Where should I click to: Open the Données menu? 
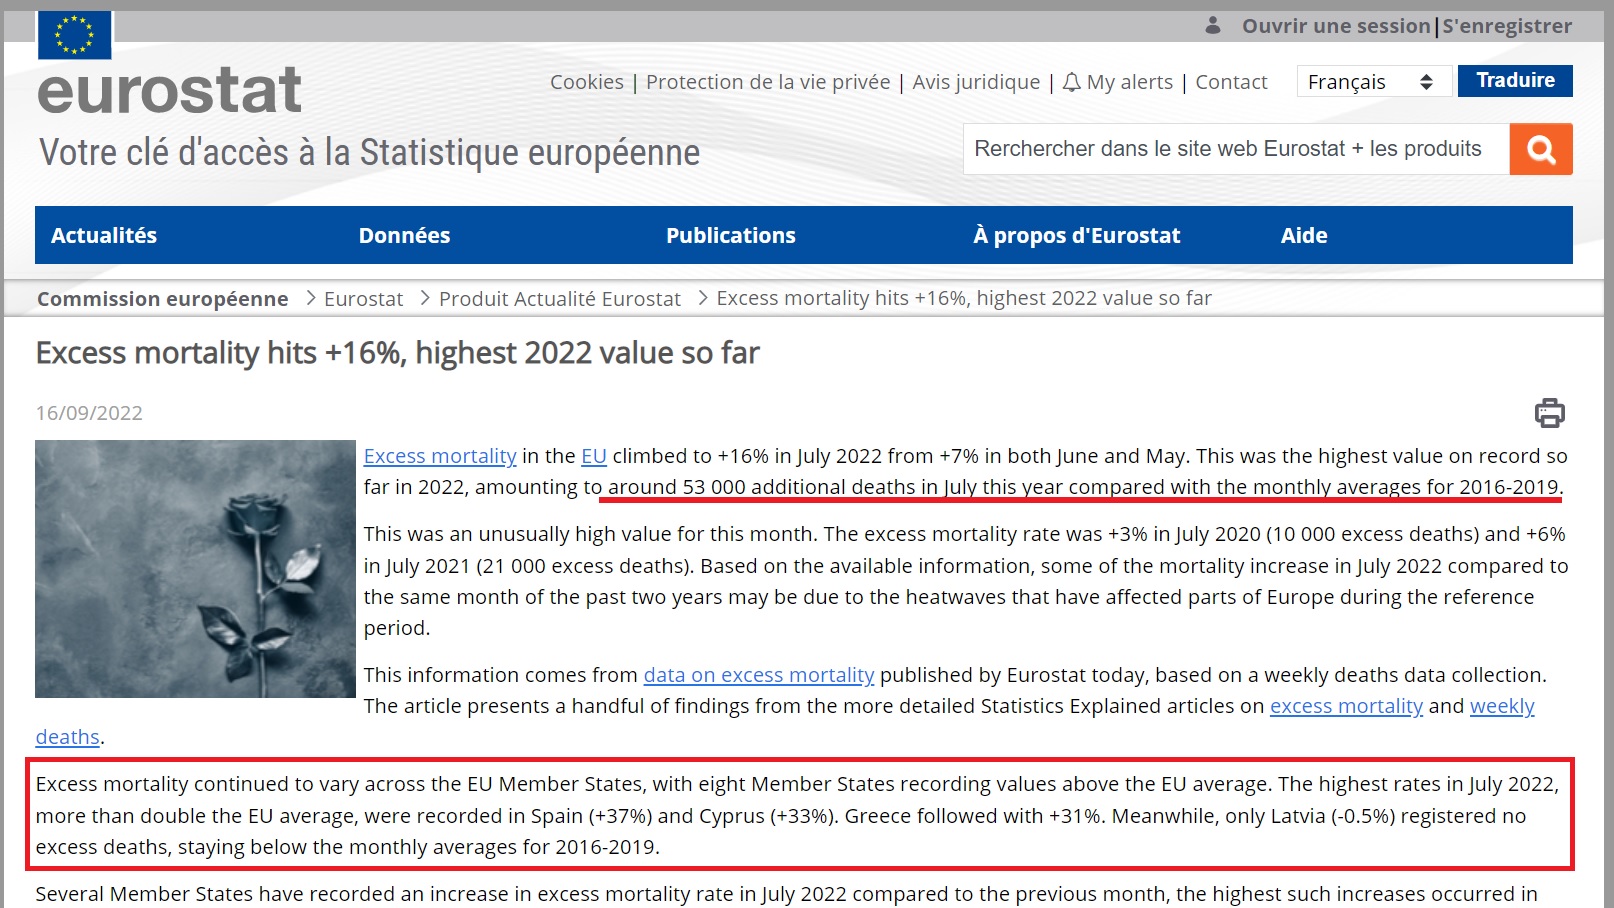[404, 235]
